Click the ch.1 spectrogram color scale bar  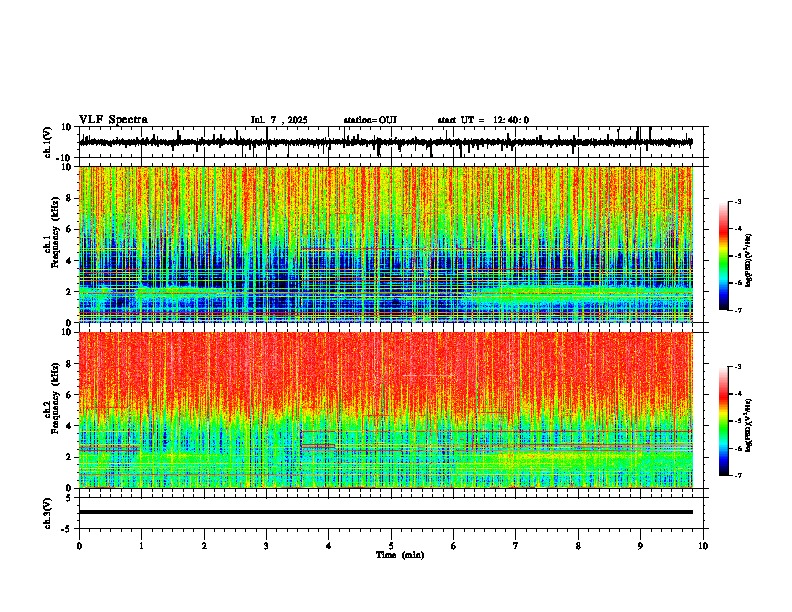(724, 256)
